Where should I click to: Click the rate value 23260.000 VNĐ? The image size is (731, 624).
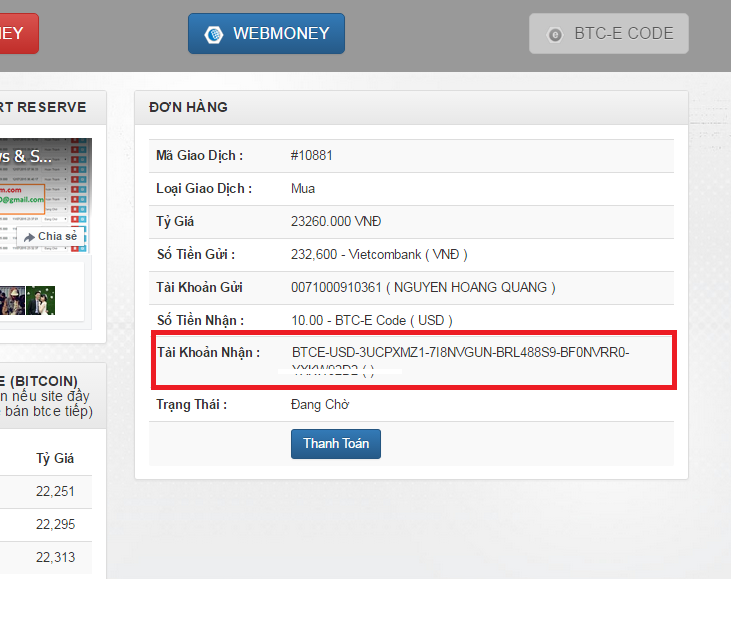(336, 221)
